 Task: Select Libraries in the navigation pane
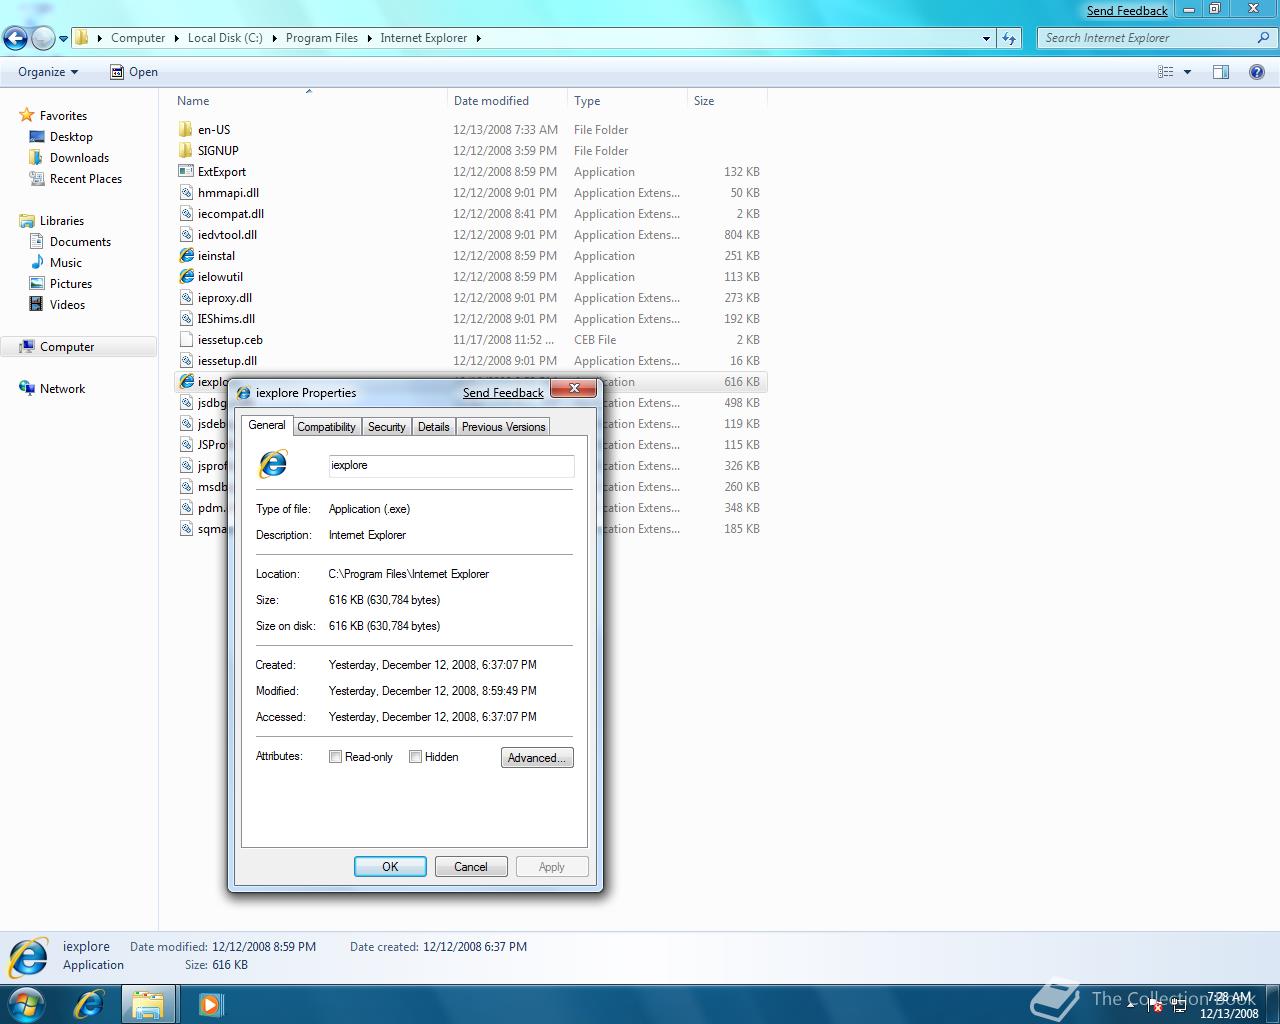[62, 221]
